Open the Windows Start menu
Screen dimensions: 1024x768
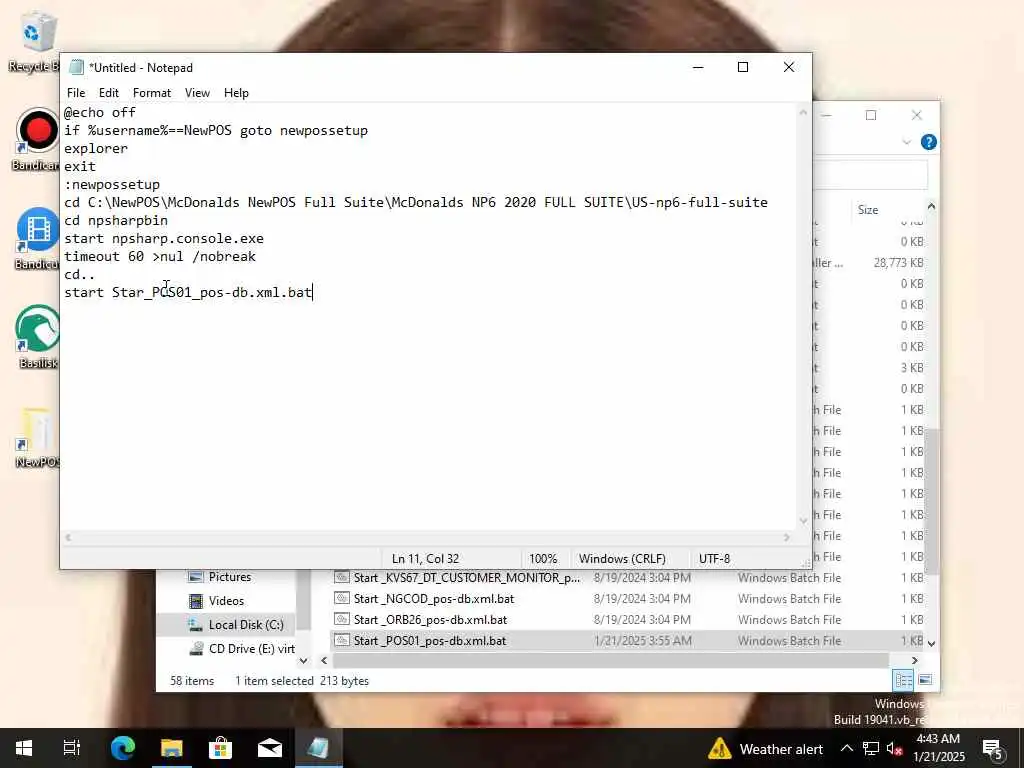(x=24, y=748)
